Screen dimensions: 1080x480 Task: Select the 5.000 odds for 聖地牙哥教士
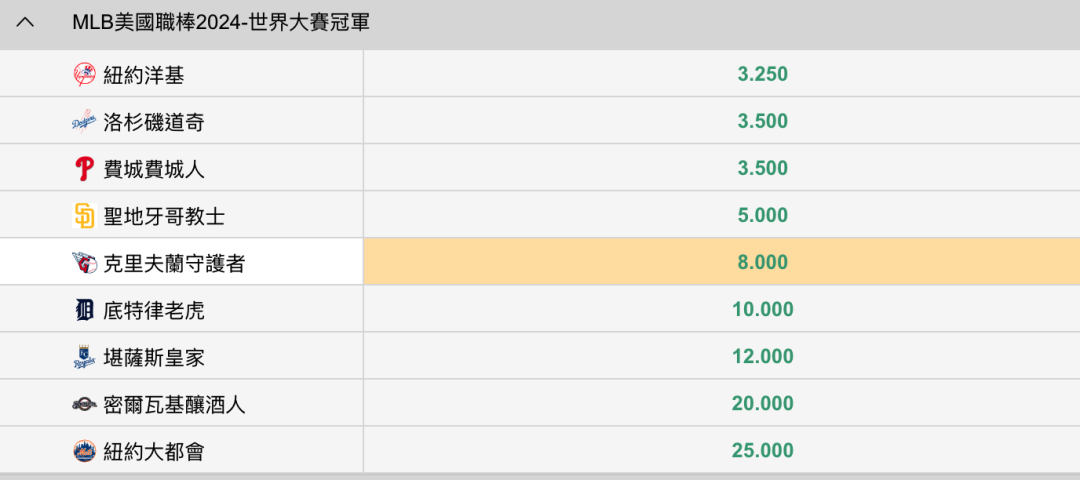click(721, 215)
